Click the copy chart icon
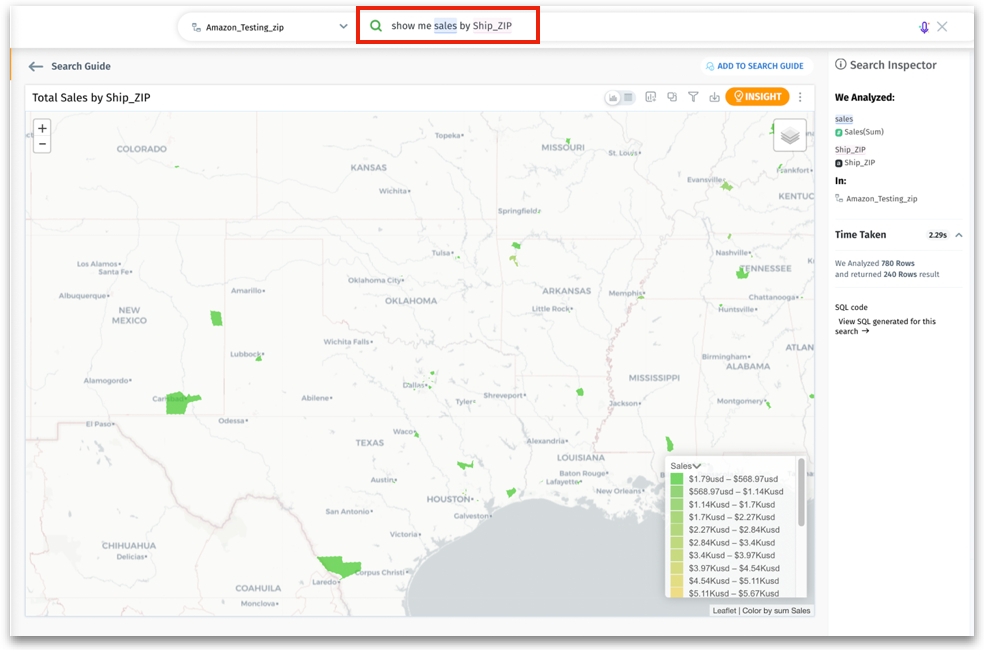 pos(672,97)
